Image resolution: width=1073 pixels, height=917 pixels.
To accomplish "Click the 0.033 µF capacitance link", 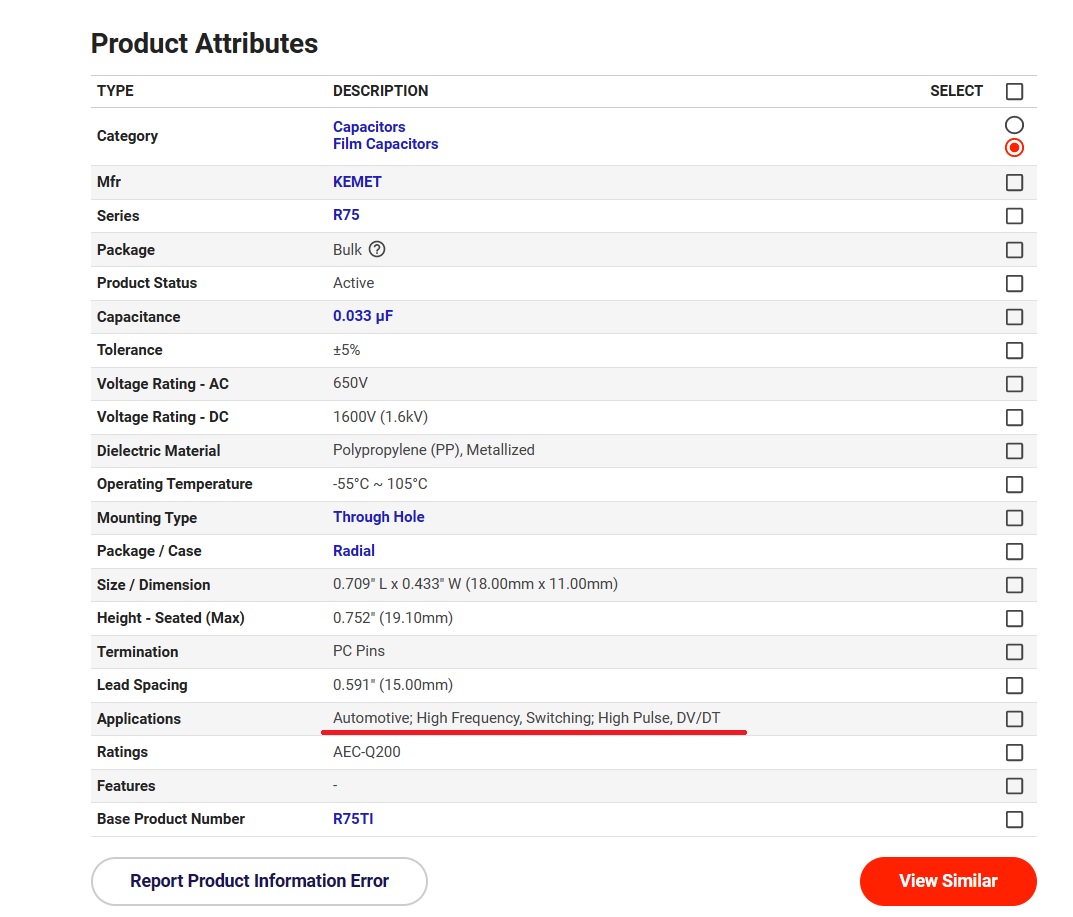I will (363, 316).
